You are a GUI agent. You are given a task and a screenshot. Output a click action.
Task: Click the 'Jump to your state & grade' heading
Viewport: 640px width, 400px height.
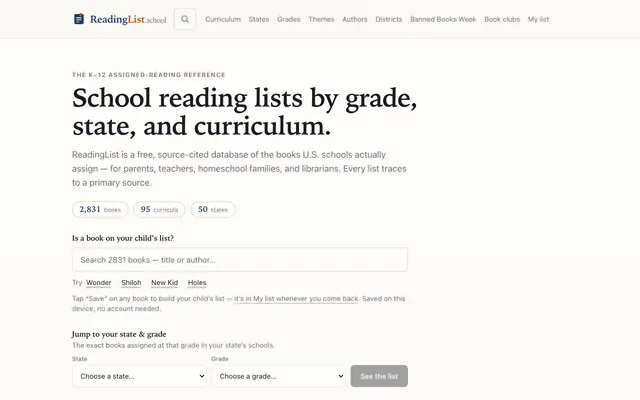(119, 334)
